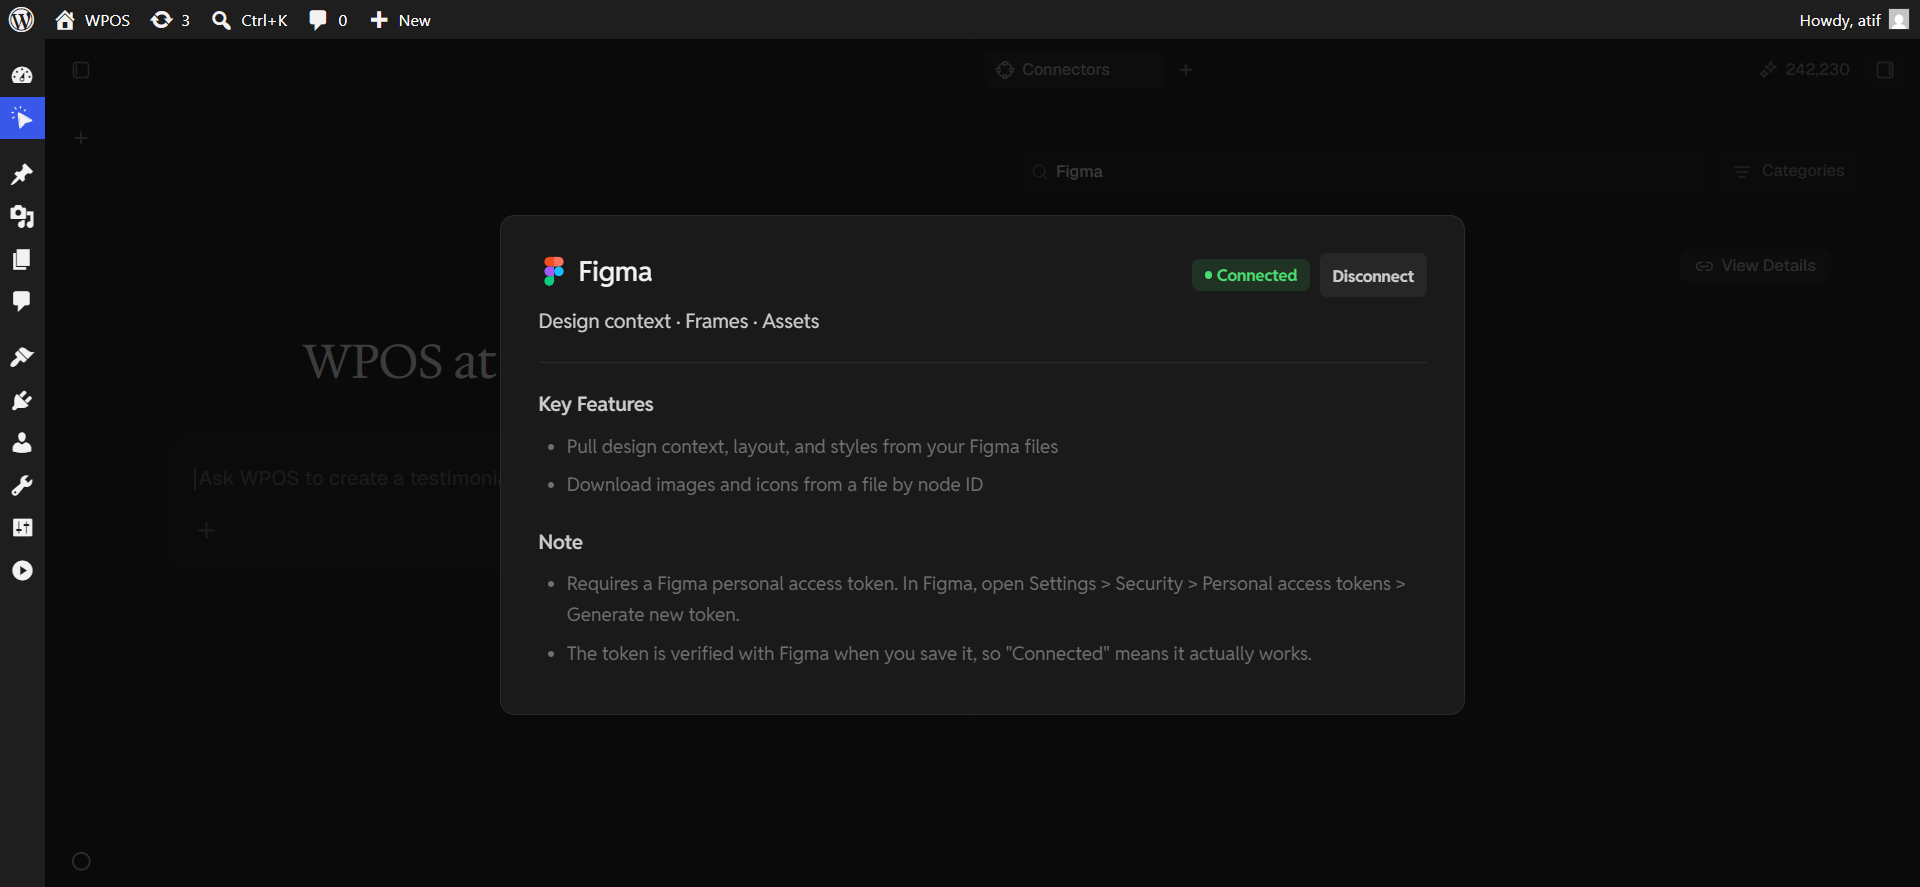Open the Media library sidebar icon

22,217
